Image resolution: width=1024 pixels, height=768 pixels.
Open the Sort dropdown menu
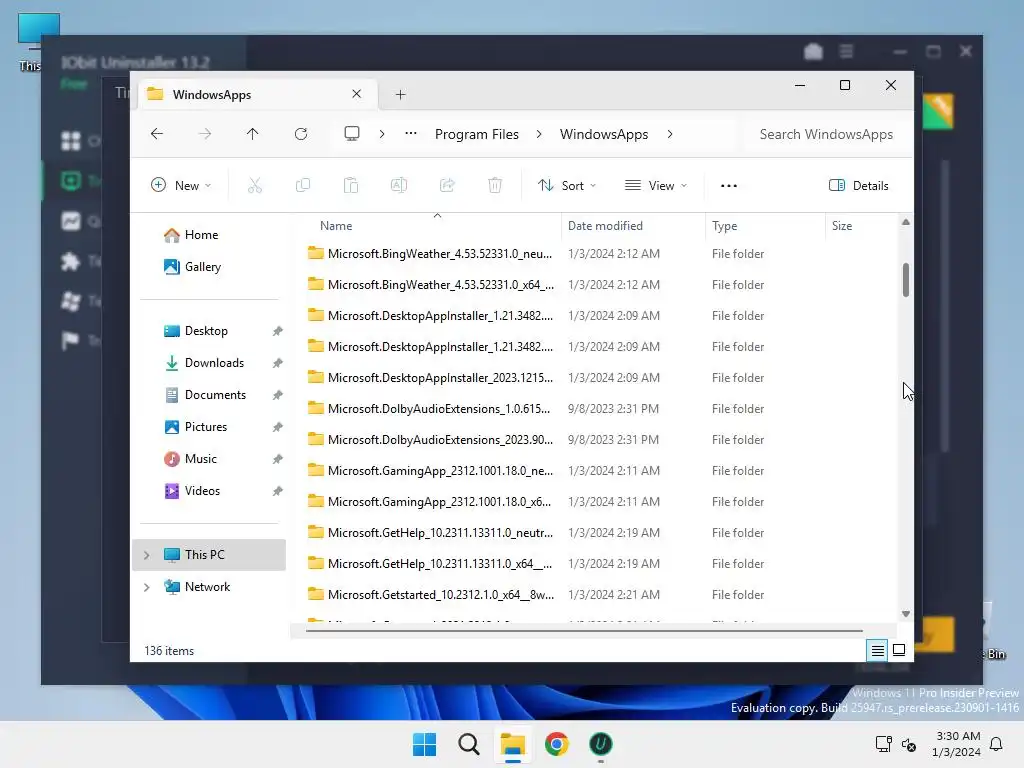point(567,185)
